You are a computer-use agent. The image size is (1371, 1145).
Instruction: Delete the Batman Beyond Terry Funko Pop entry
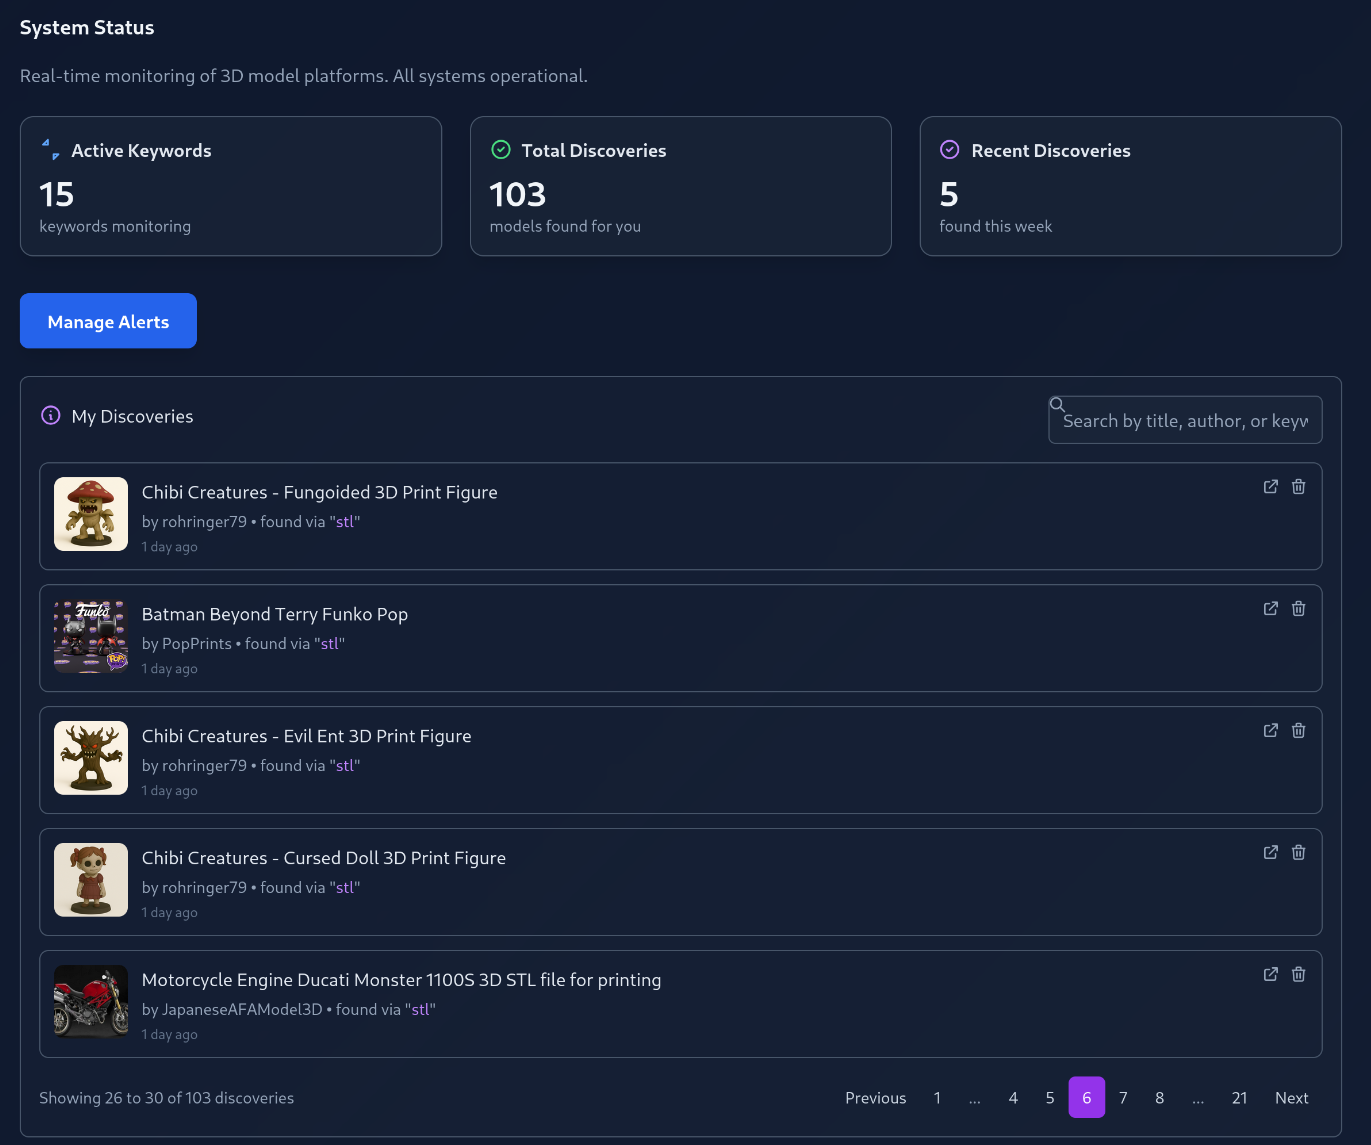pyautogui.click(x=1298, y=609)
